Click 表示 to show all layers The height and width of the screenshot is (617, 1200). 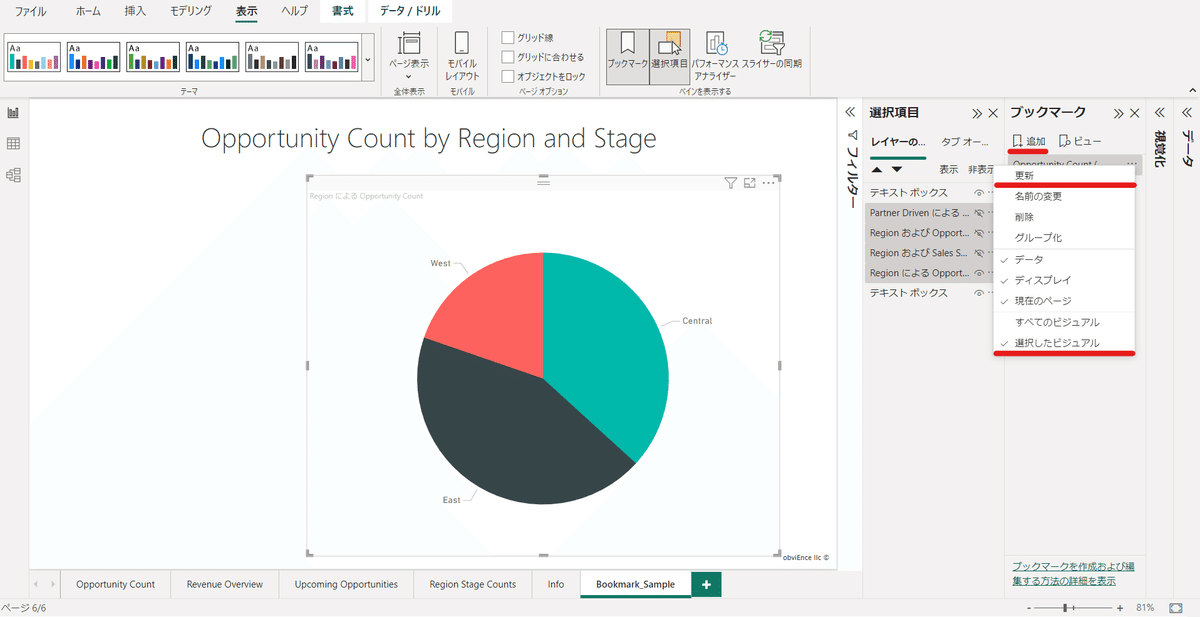pyautogui.click(x=948, y=170)
